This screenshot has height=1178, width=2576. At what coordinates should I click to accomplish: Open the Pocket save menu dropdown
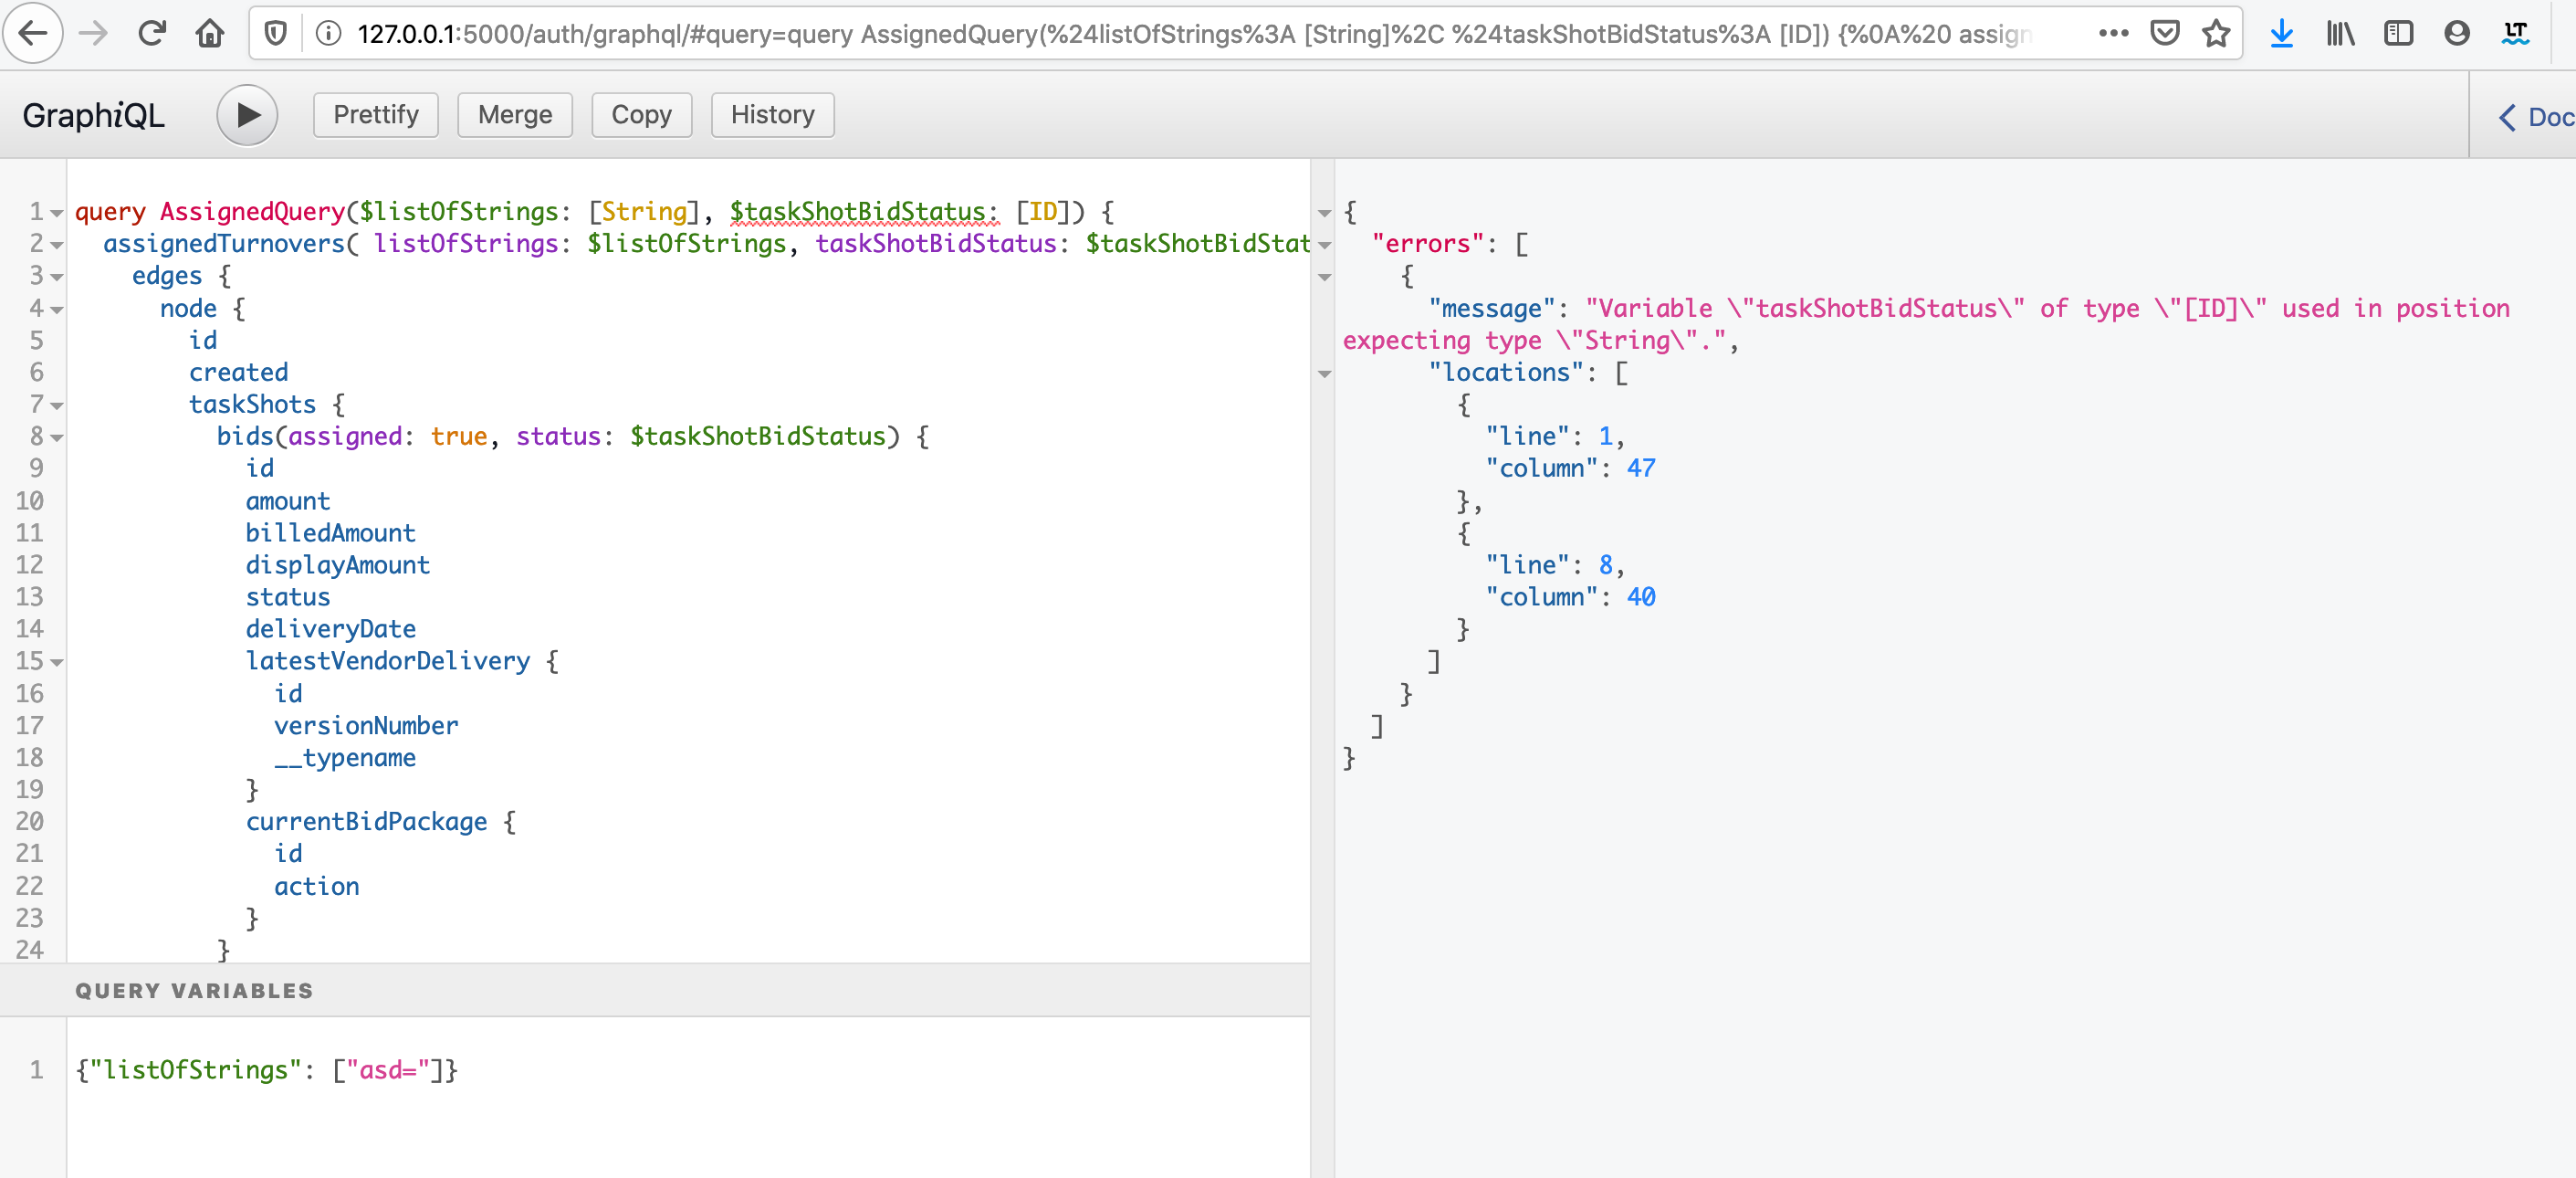[2165, 33]
